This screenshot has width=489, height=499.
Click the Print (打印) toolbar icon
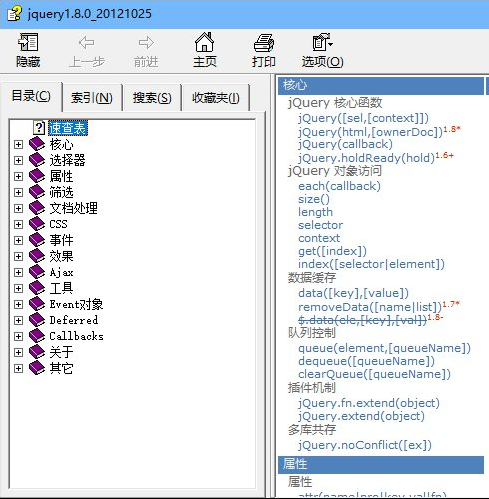coord(264,43)
